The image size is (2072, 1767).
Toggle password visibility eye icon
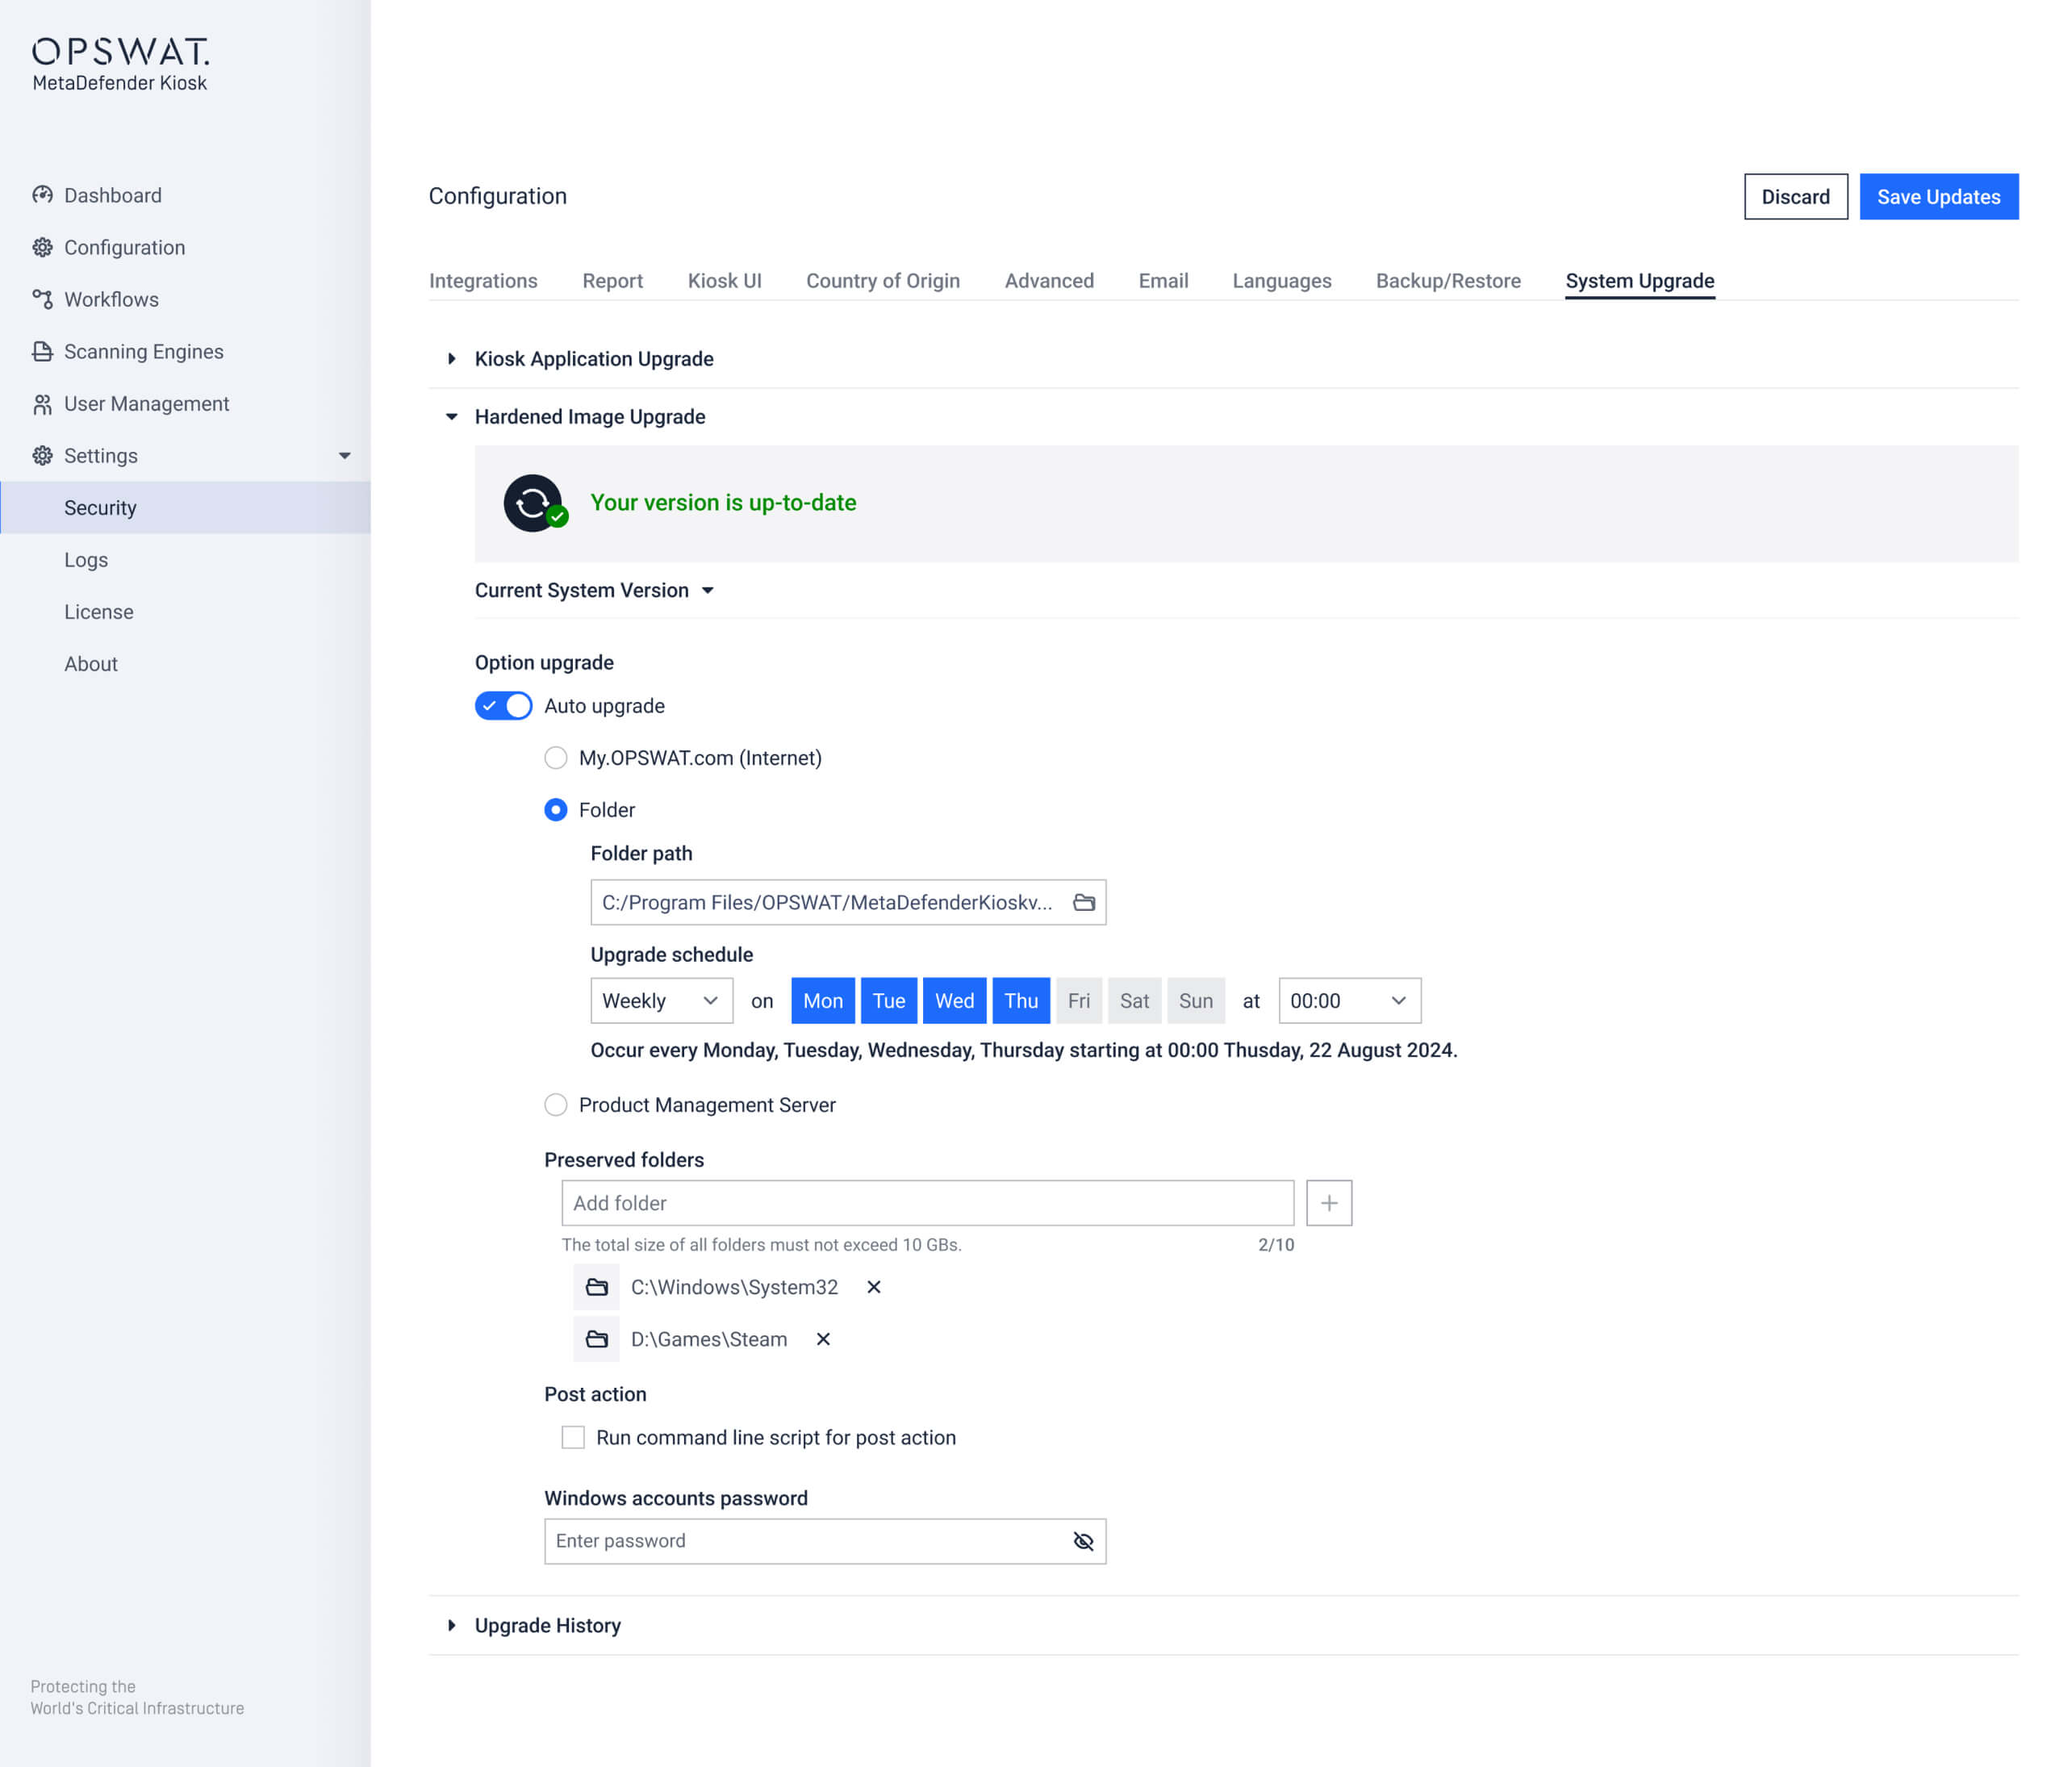tap(1082, 1541)
